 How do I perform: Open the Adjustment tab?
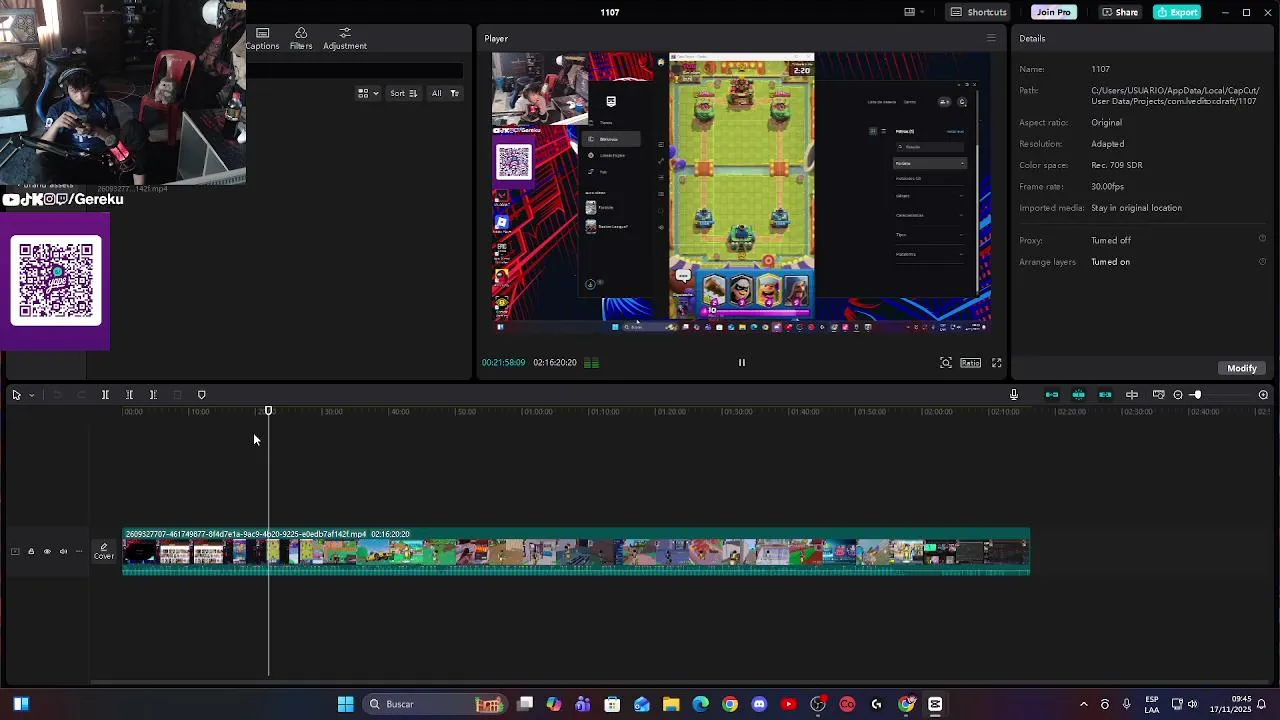click(345, 39)
